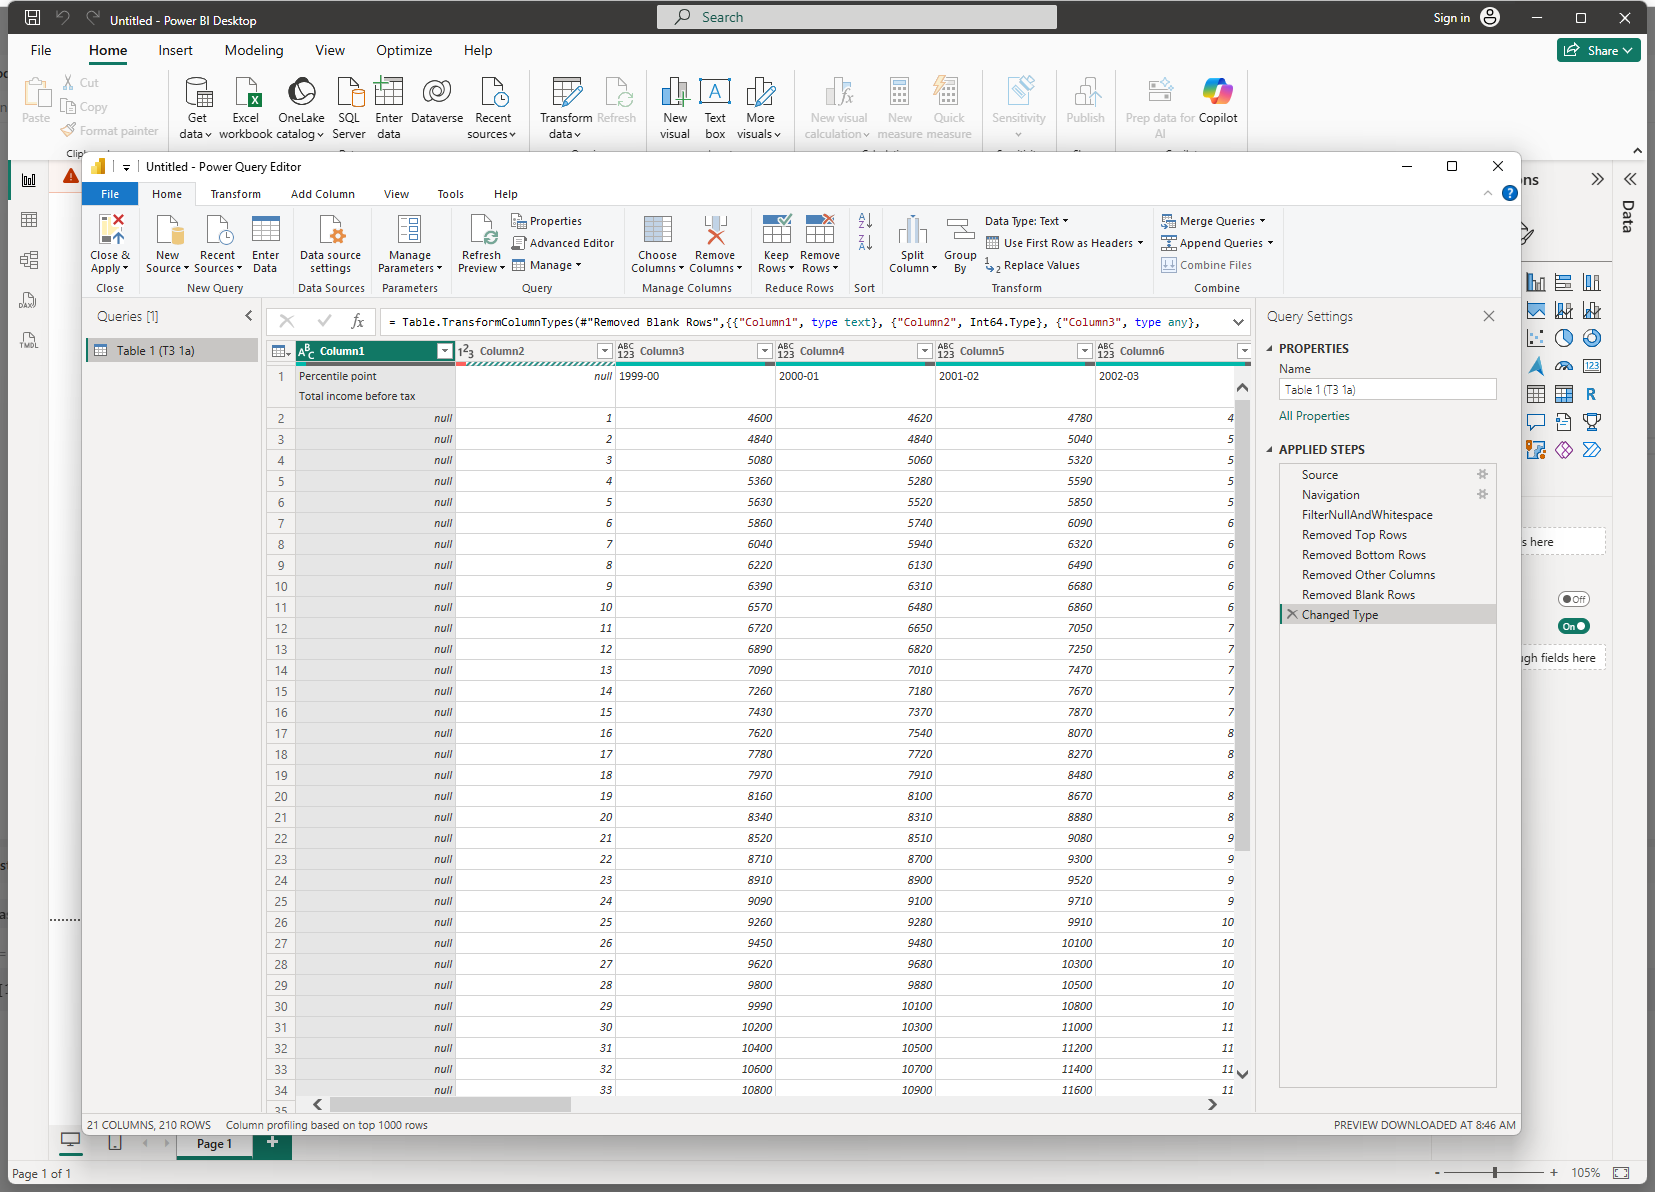Click Use First Row as Headers
Image resolution: width=1655 pixels, height=1192 pixels.
pos(1064,243)
